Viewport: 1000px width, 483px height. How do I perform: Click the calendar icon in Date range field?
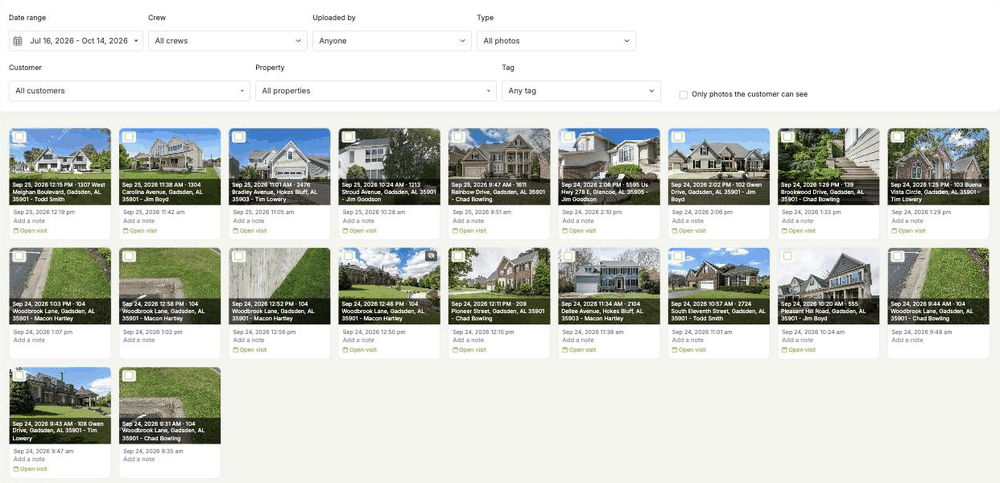[18, 41]
